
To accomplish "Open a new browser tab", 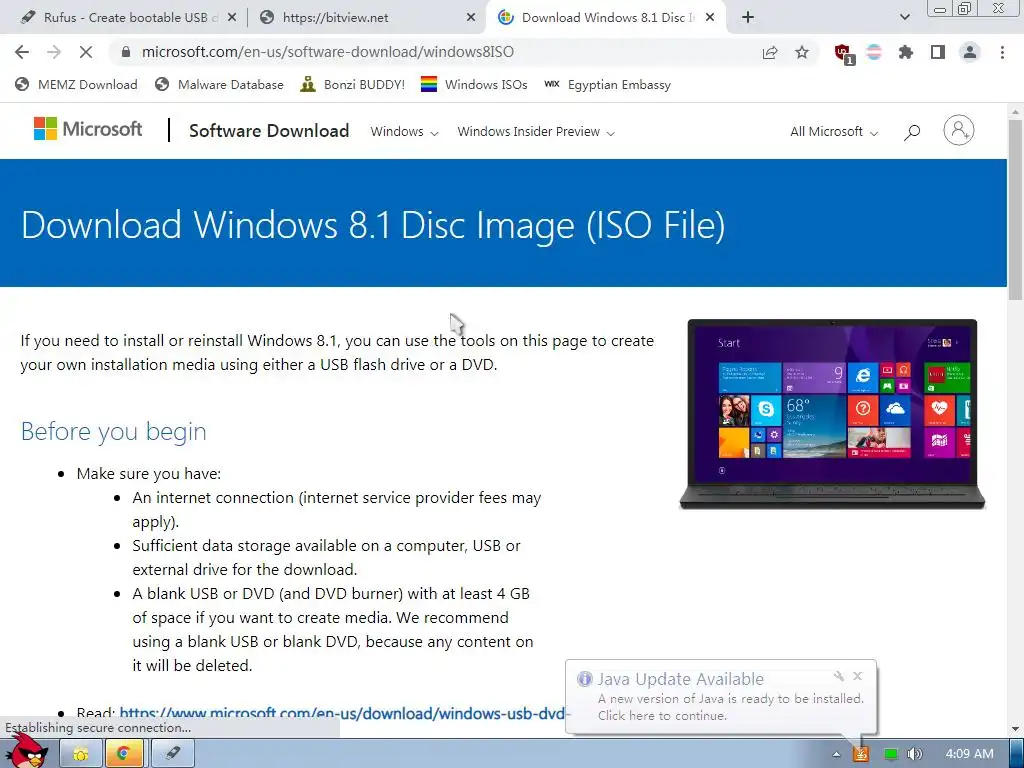I will [748, 18].
